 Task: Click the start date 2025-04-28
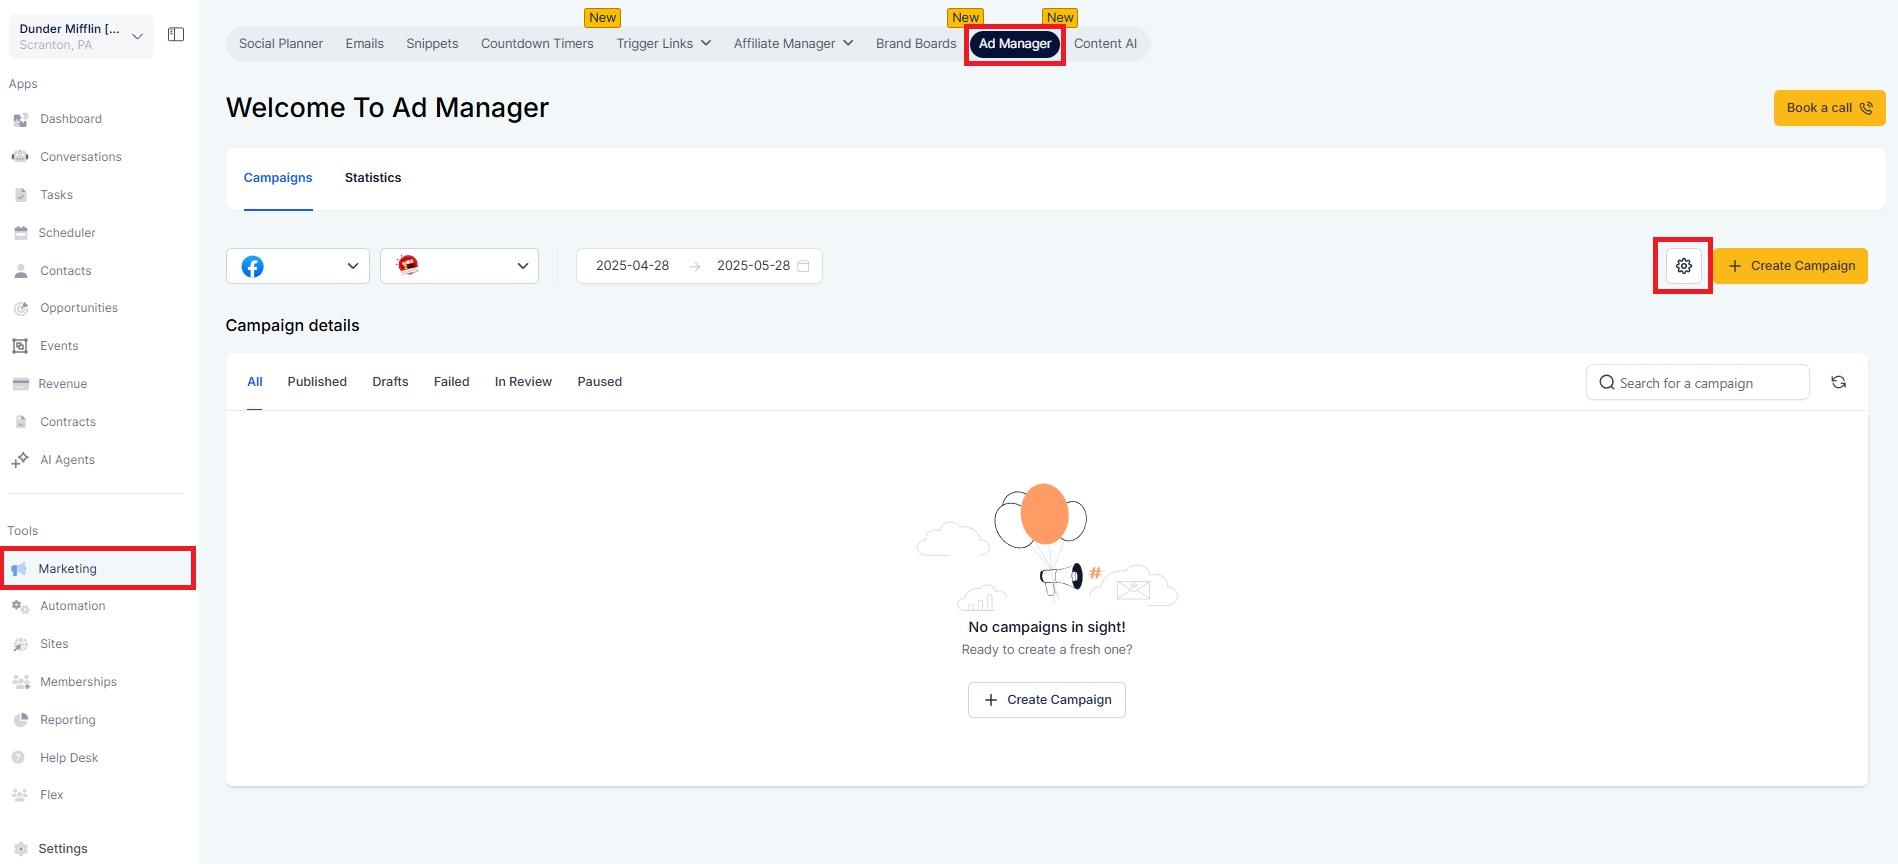pyautogui.click(x=632, y=266)
